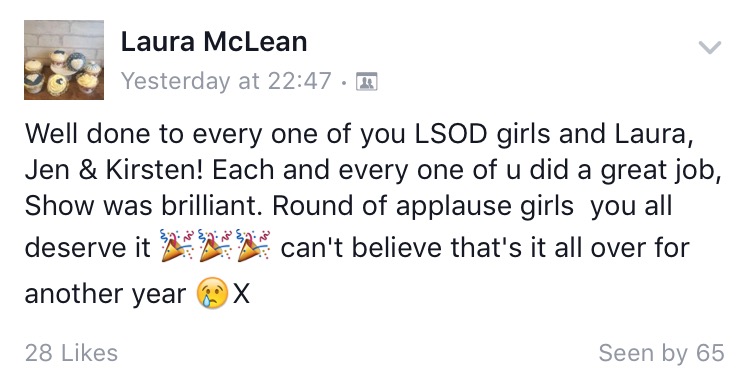The height and width of the screenshot is (389, 750).
Task: Open Laura McLean's cupcake profile picture
Action: [64, 60]
